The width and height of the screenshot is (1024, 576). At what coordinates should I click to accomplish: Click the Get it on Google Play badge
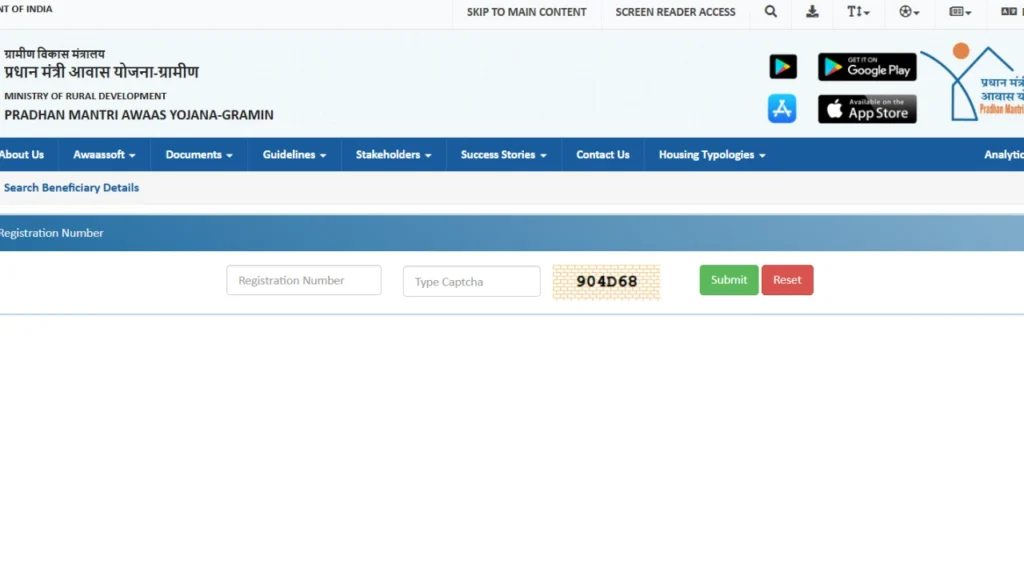click(867, 67)
